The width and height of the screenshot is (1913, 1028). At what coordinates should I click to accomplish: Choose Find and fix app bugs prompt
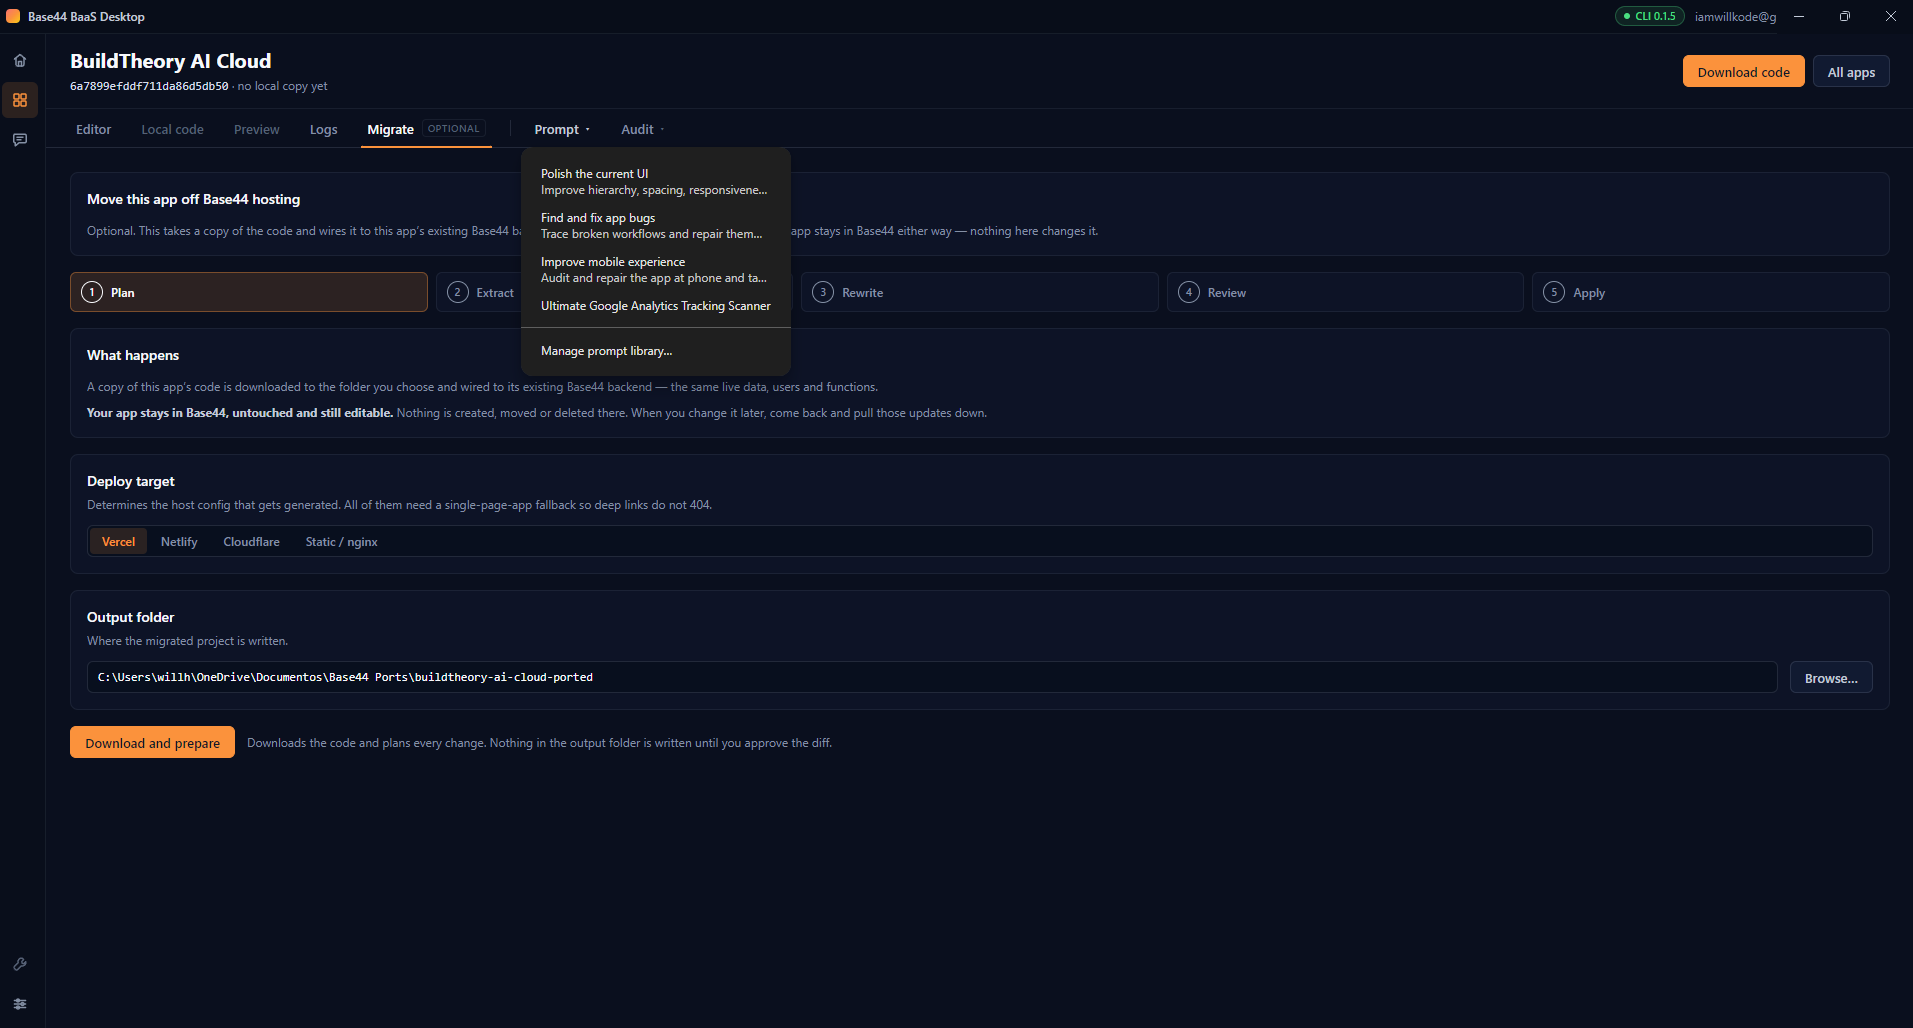(x=656, y=226)
